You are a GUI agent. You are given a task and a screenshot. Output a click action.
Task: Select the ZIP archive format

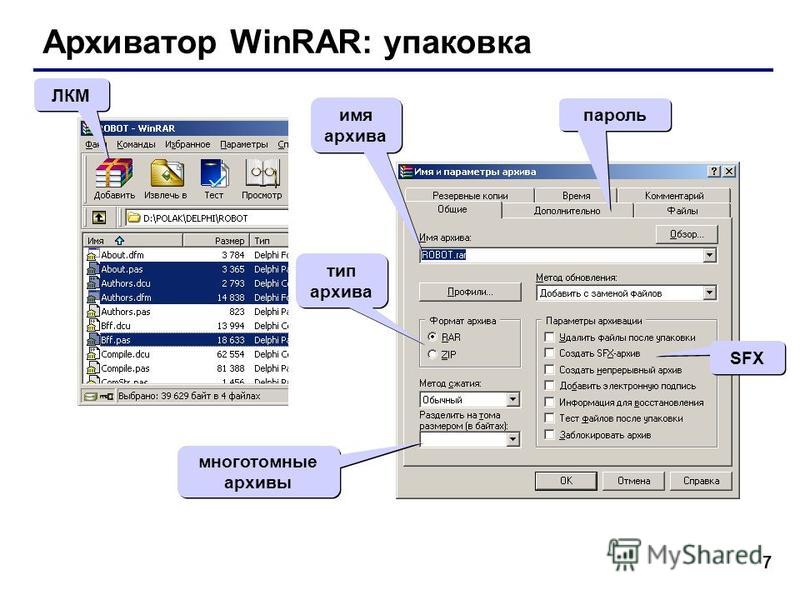tap(433, 354)
